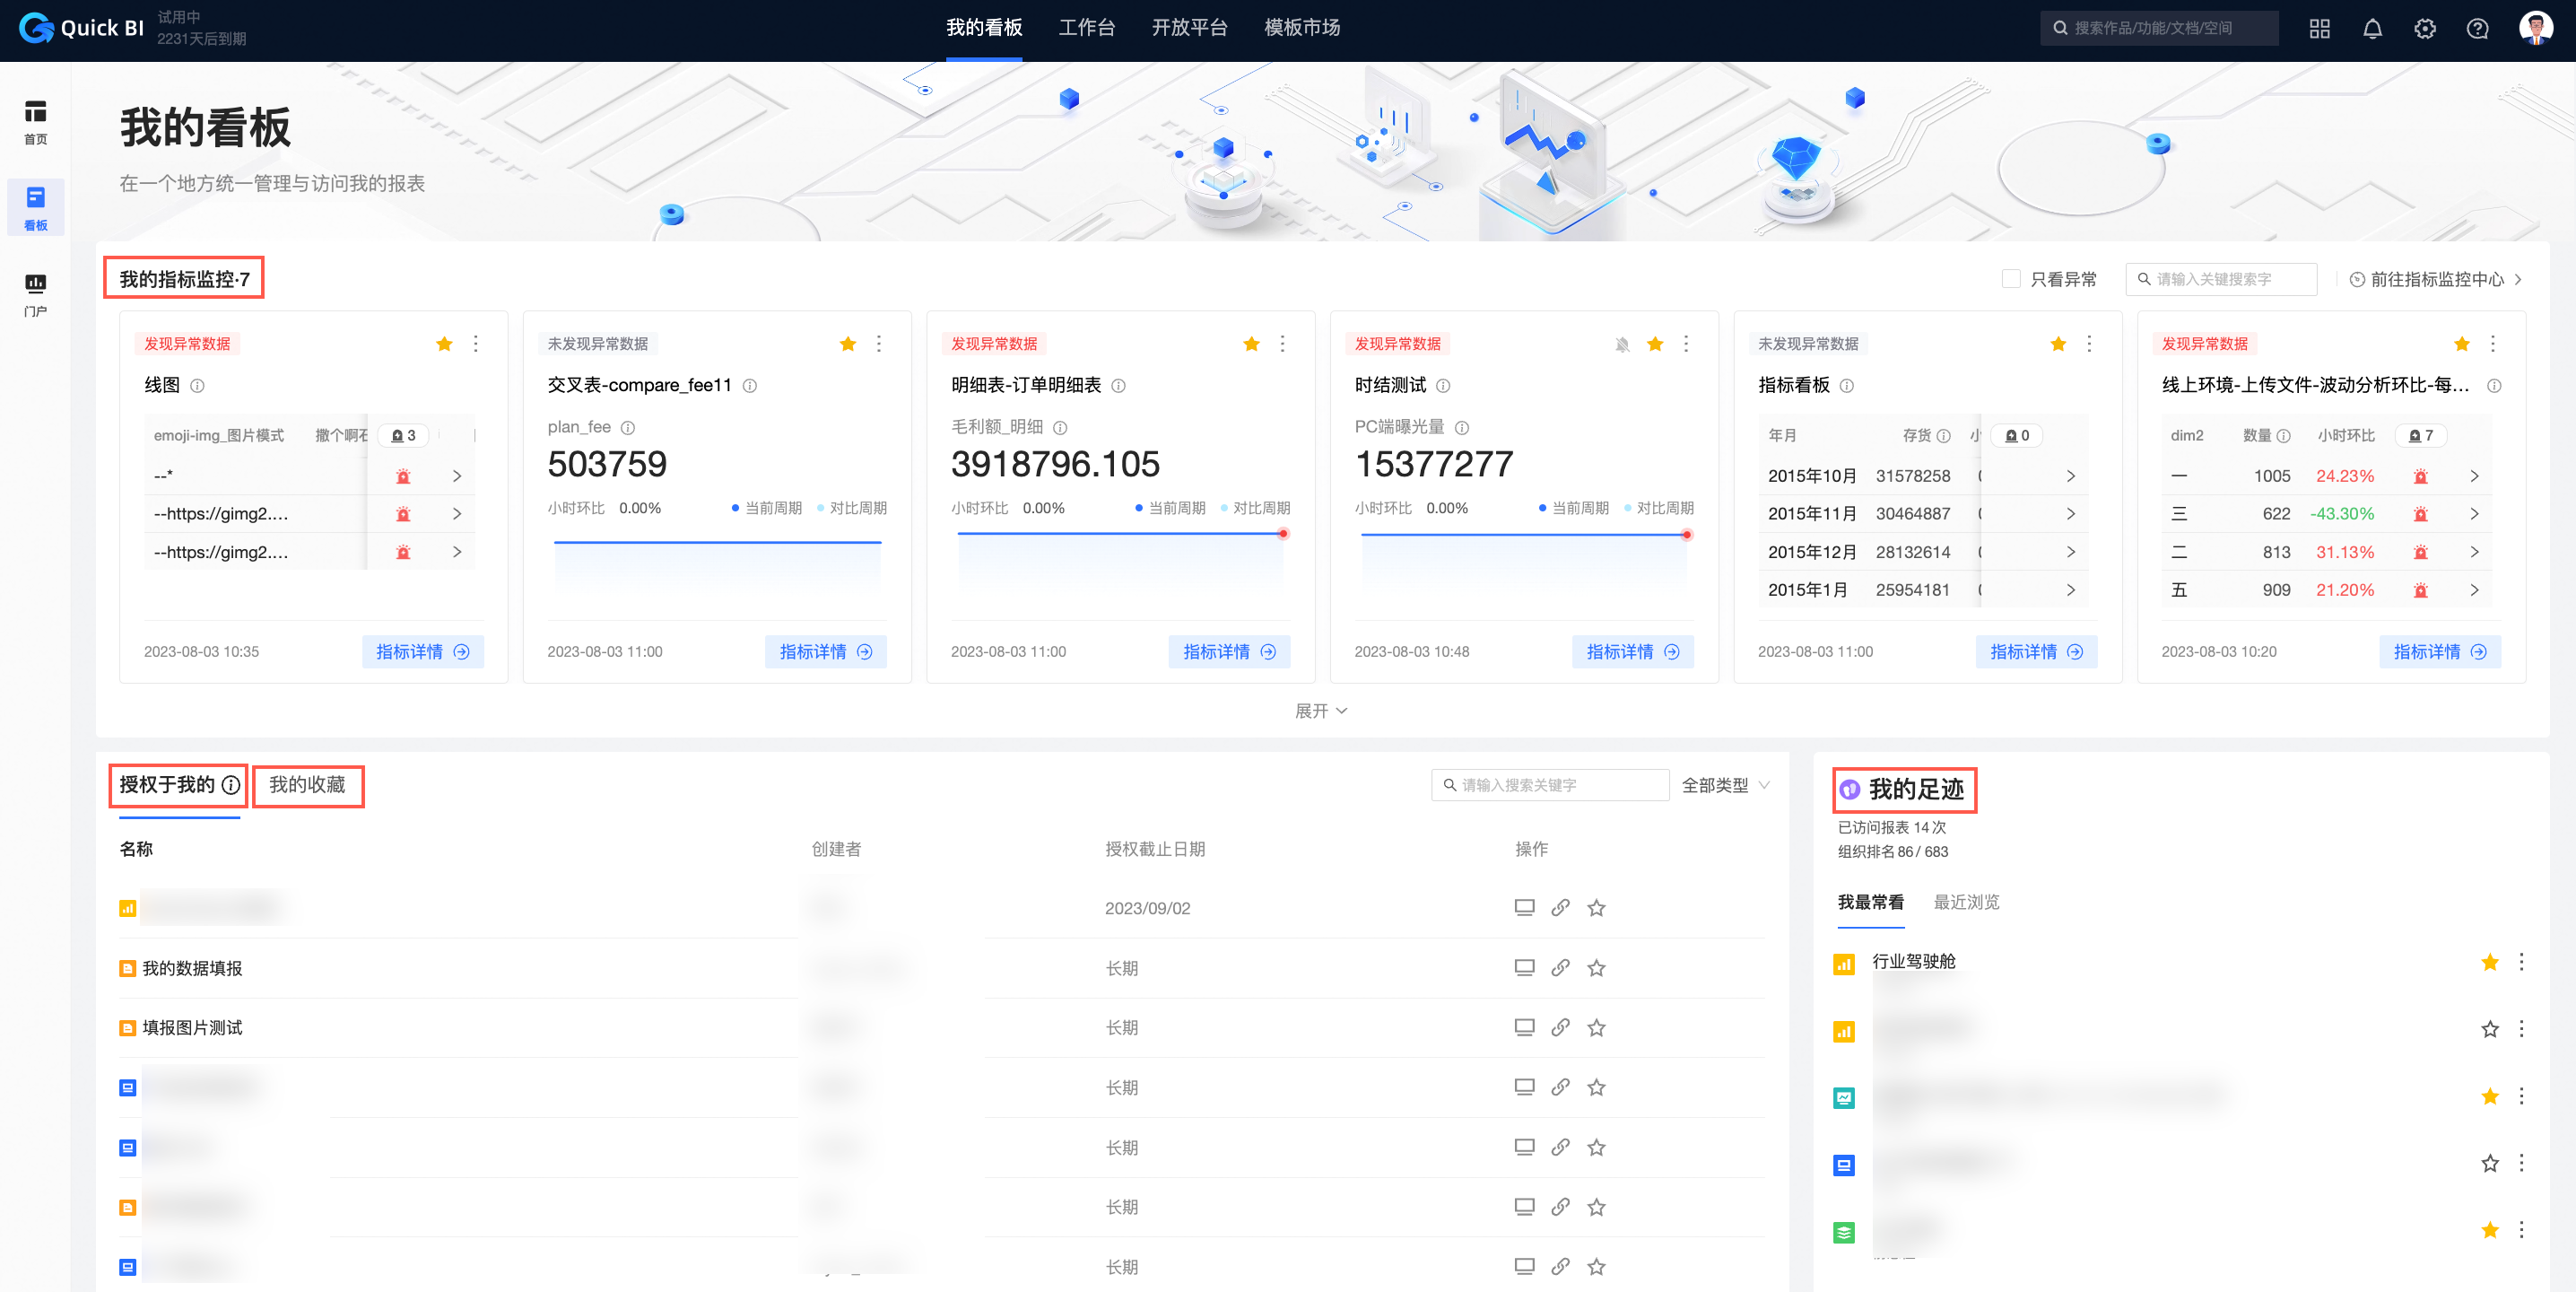Open the help question mark icon
Image resolution: width=2576 pixels, height=1292 pixels.
click(2477, 29)
